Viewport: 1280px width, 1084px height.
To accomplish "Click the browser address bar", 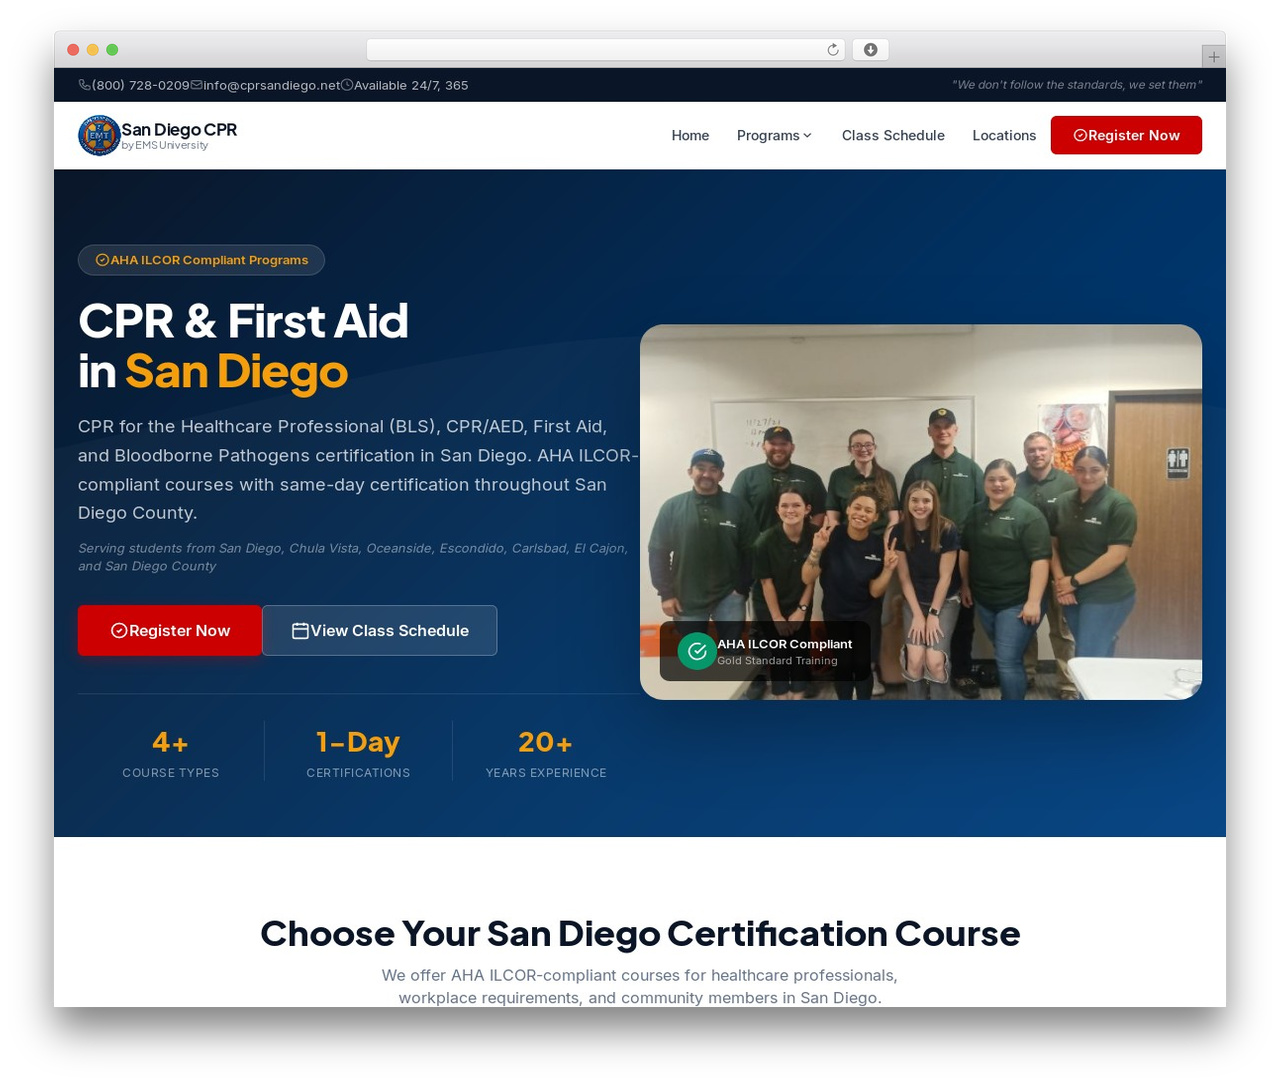I will tap(606, 50).
